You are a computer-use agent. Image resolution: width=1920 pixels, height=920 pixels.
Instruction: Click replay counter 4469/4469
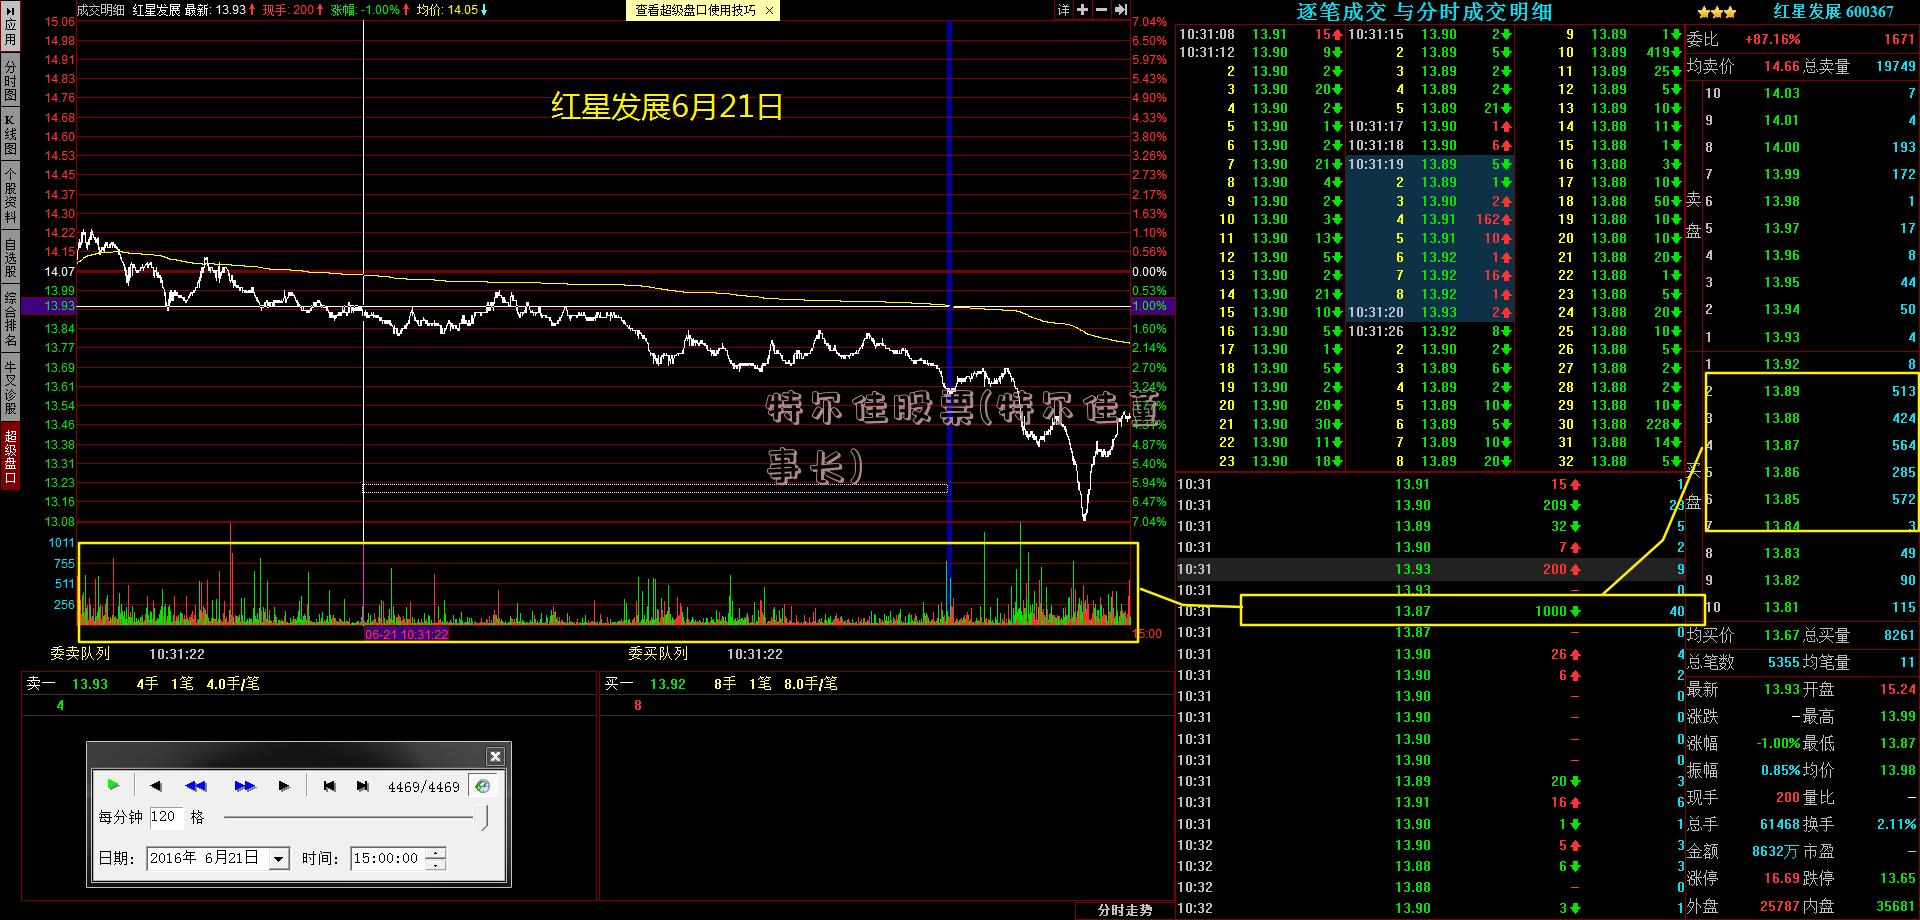(424, 787)
